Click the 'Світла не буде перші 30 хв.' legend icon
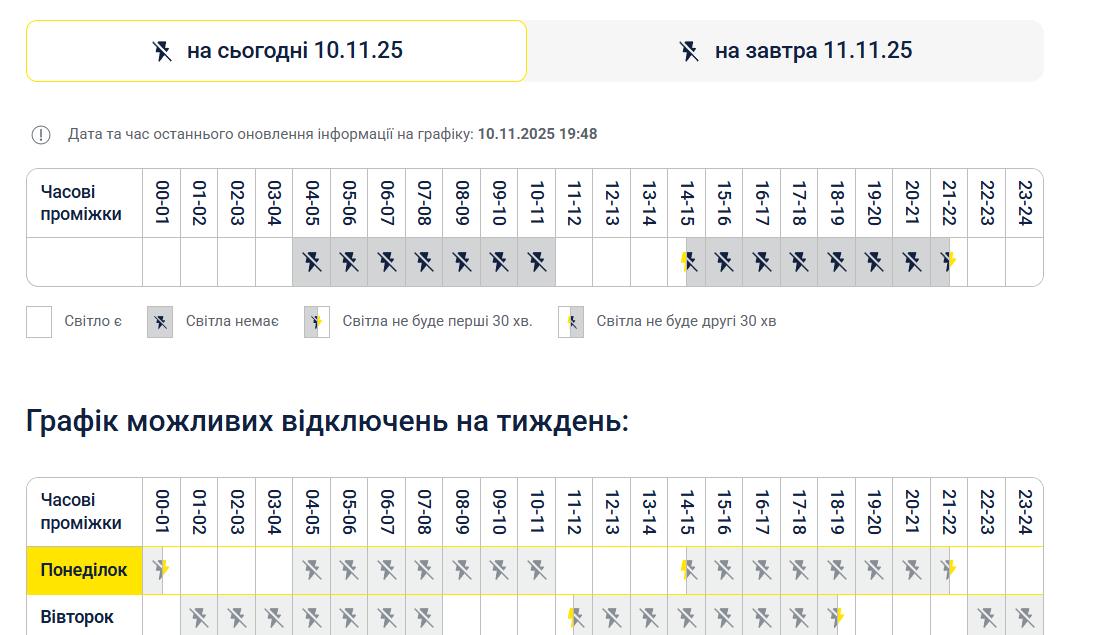 [317, 322]
